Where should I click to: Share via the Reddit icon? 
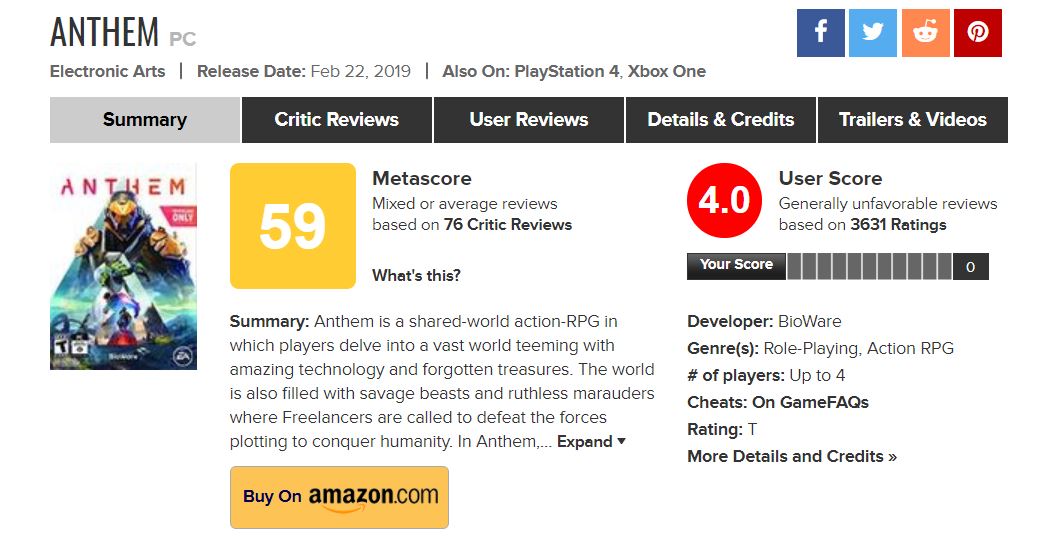tap(925, 33)
